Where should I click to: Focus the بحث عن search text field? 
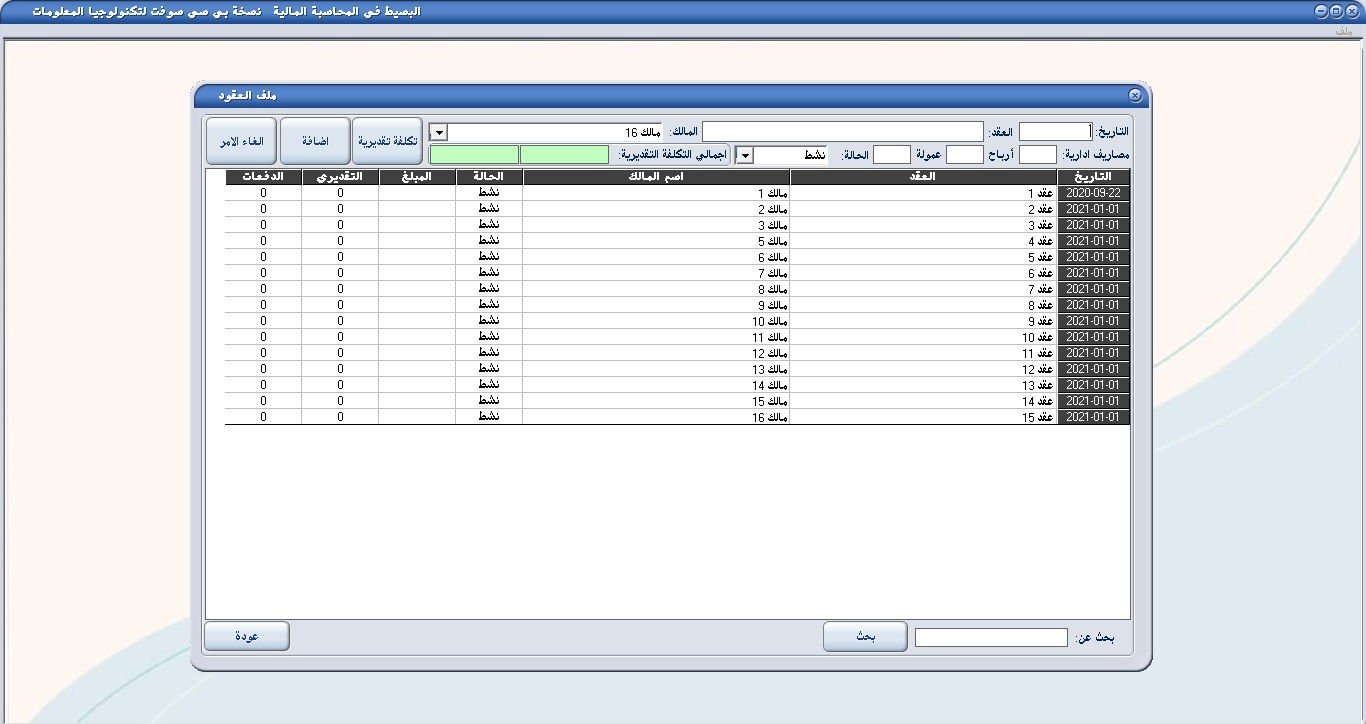(x=991, y=638)
